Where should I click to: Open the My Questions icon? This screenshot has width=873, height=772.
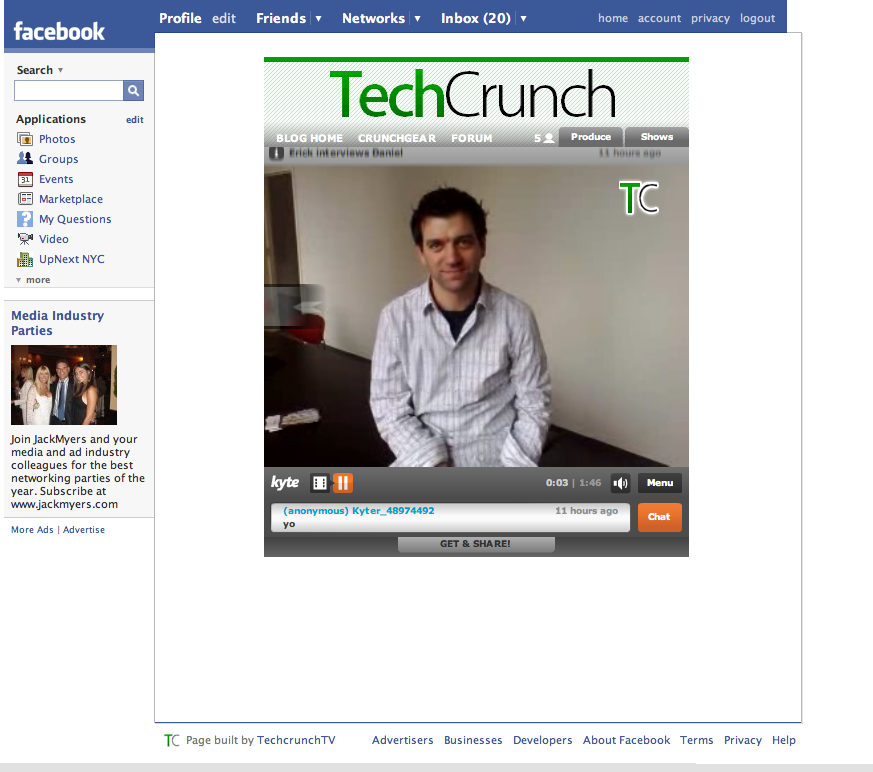[25, 219]
